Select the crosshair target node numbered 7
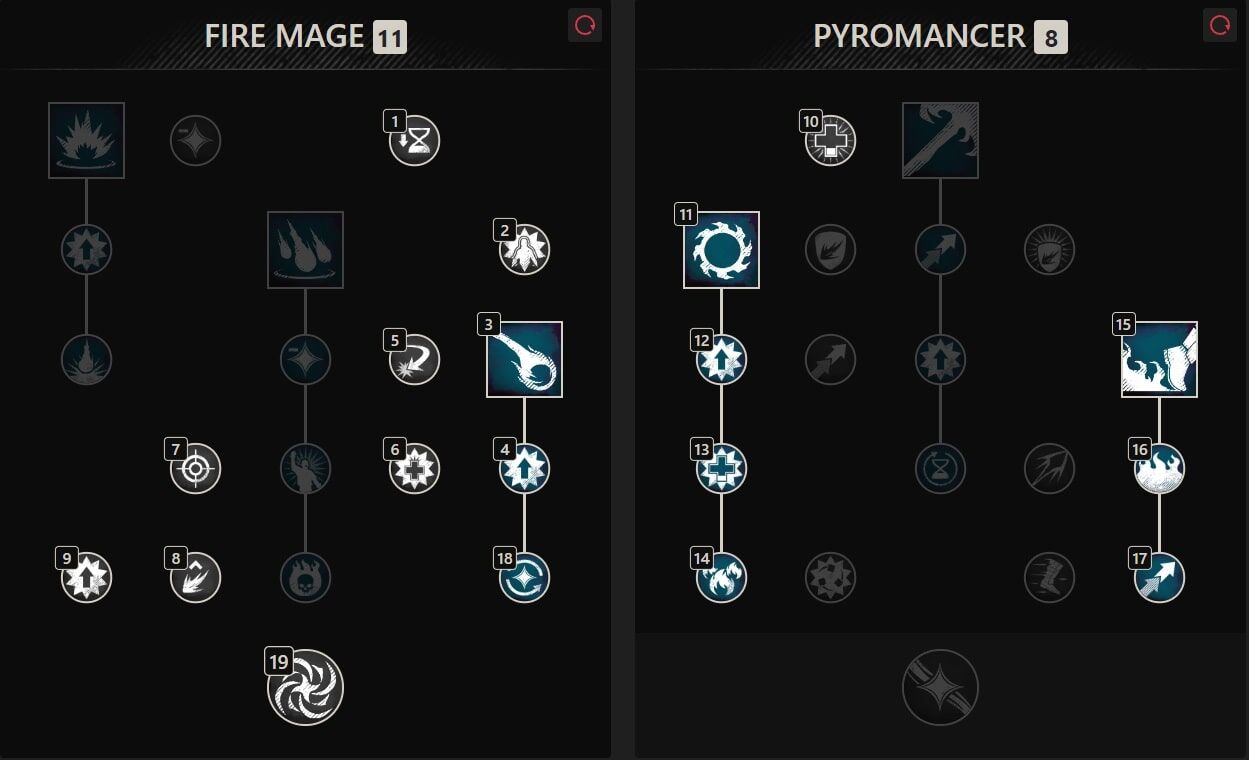 pyautogui.click(x=196, y=469)
